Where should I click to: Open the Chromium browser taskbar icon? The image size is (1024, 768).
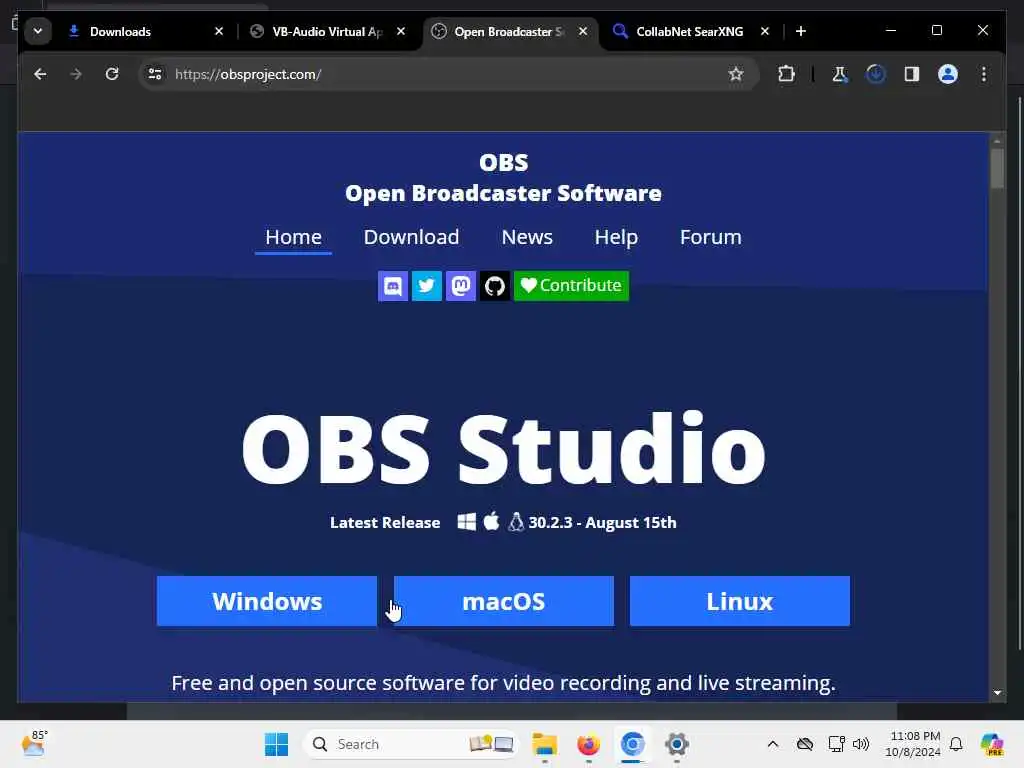[x=632, y=744]
